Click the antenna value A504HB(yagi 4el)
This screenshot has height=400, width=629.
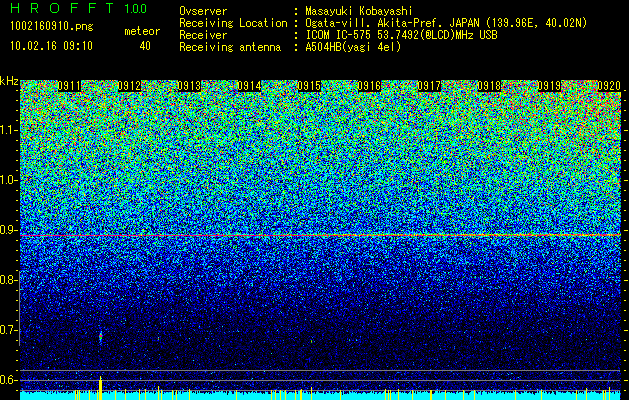point(353,47)
